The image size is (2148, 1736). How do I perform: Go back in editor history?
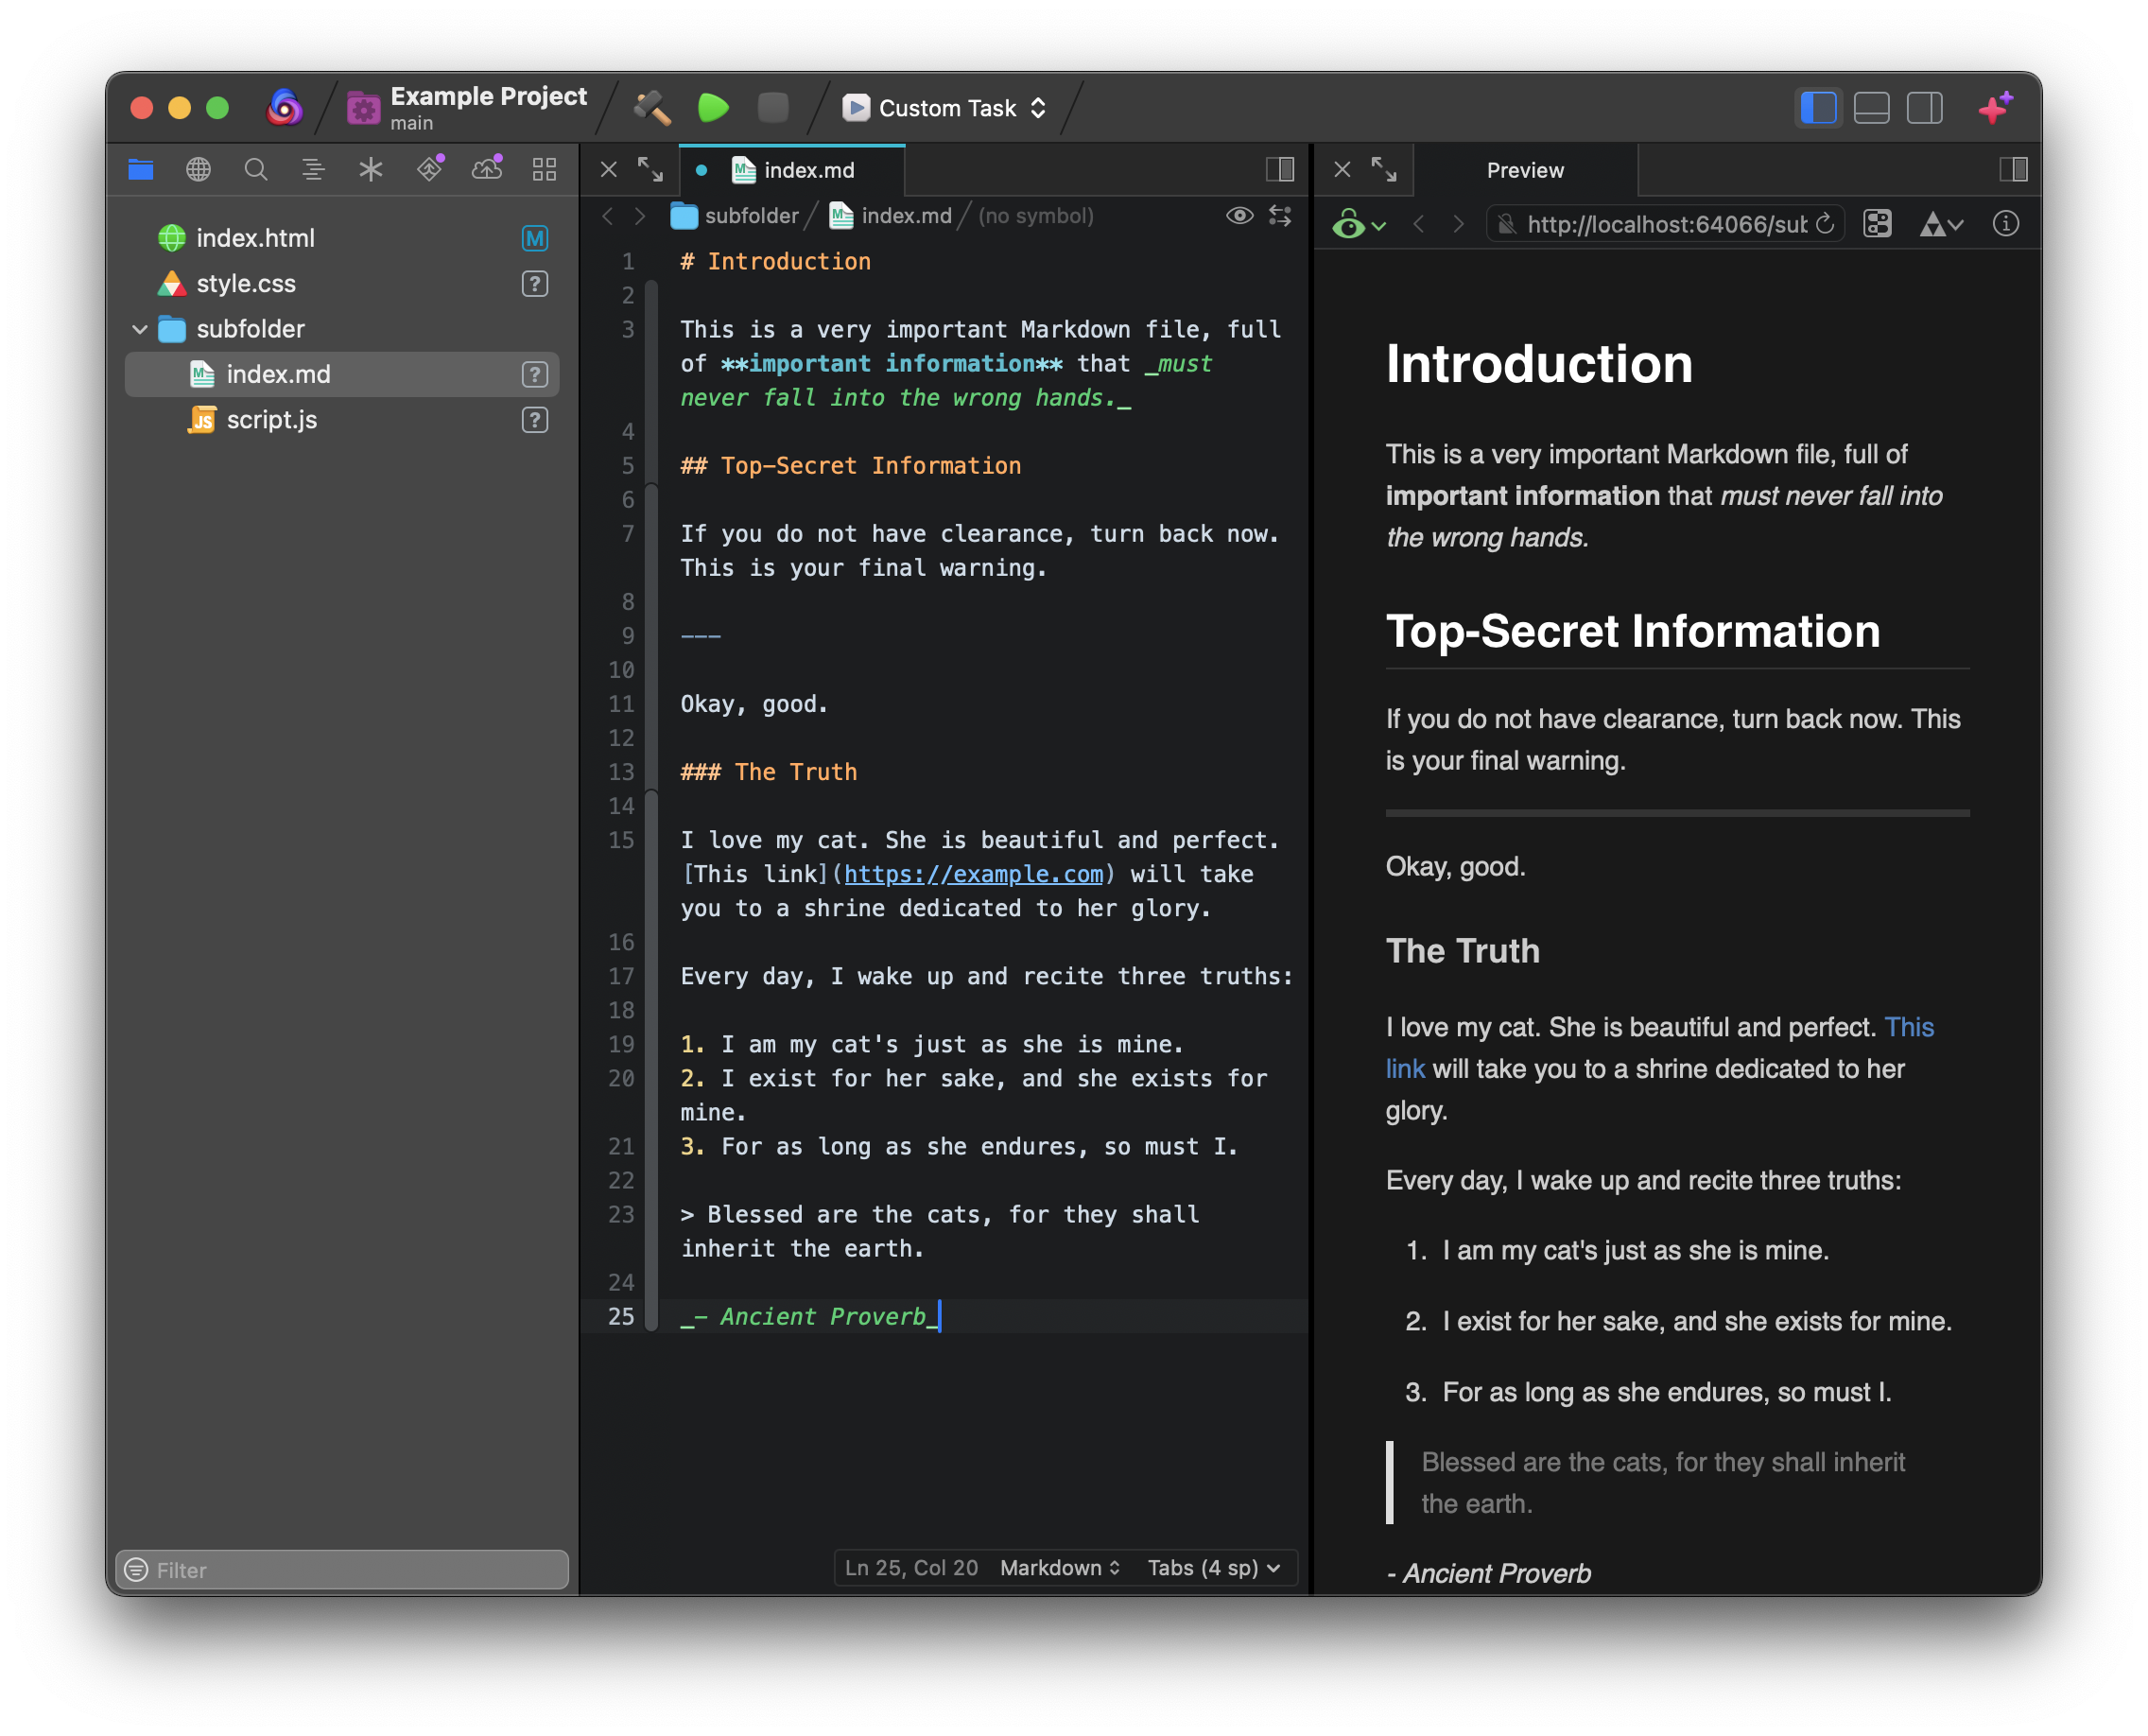pyautogui.click(x=607, y=216)
